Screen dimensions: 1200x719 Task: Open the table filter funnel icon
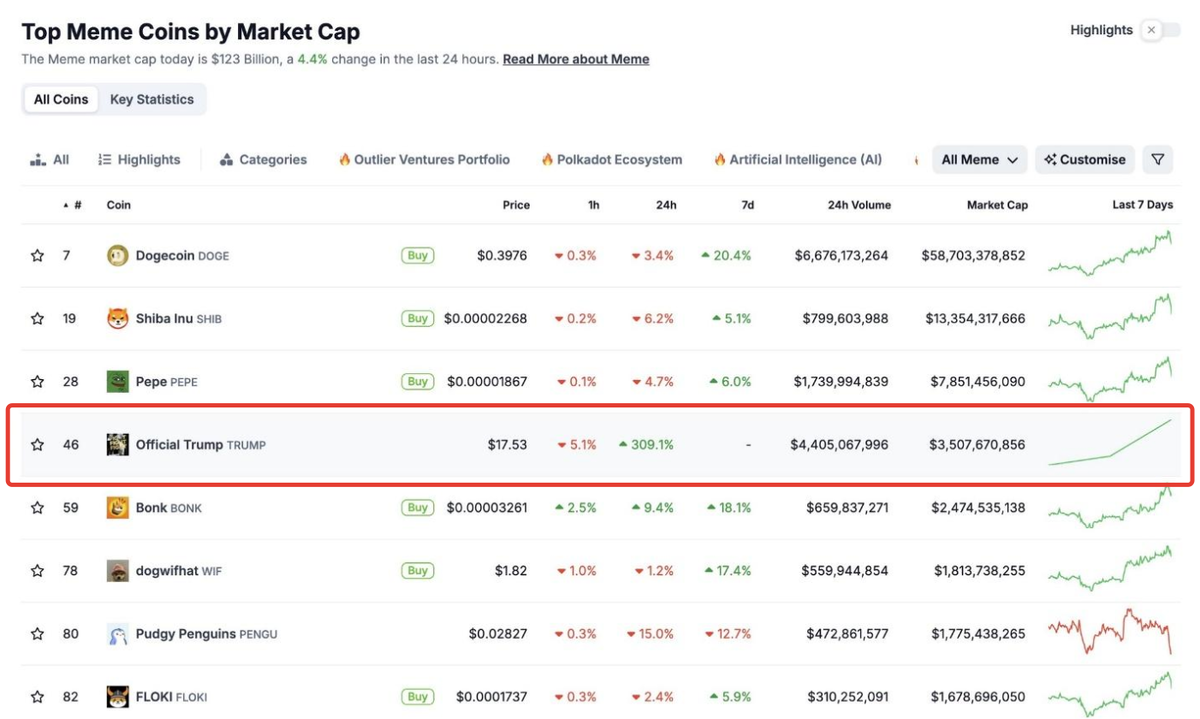pos(1158,159)
